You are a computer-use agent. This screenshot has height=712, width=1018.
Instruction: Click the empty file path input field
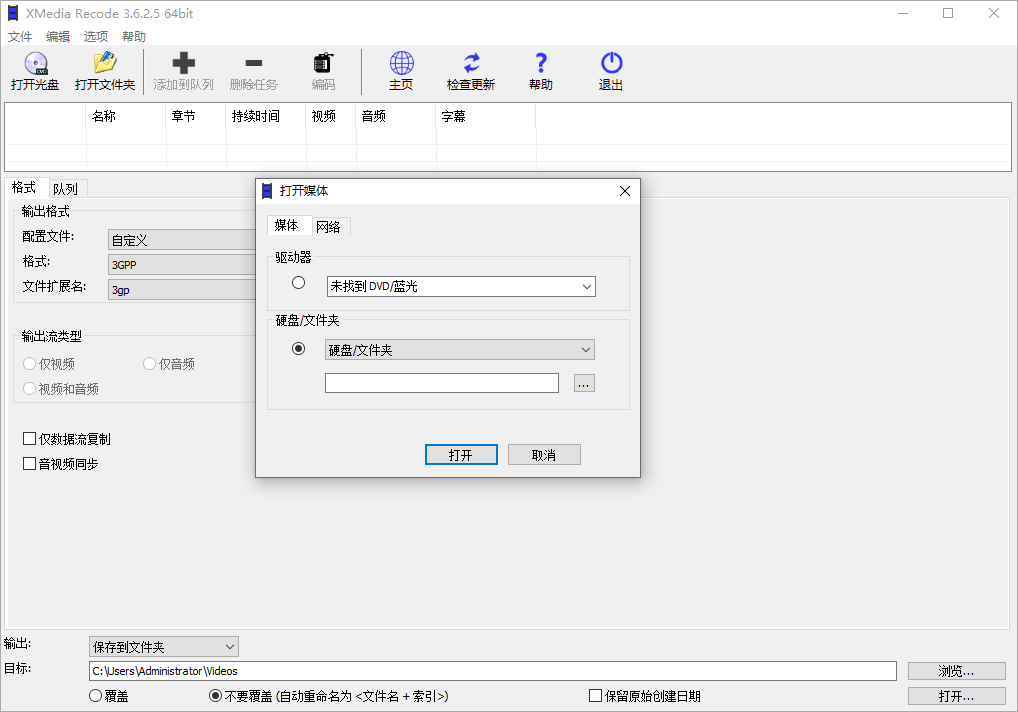pos(441,382)
